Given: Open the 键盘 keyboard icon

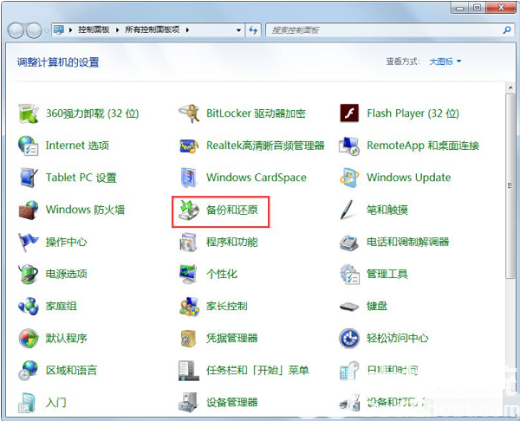Looking at the screenshot, I should [x=349, y=306].
